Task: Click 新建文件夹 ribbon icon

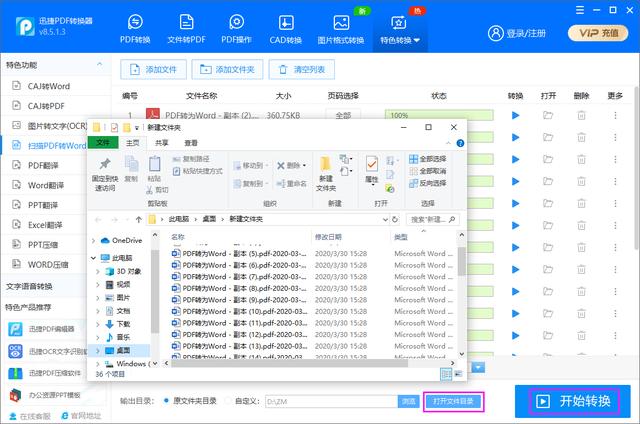Action: [326, 174]
